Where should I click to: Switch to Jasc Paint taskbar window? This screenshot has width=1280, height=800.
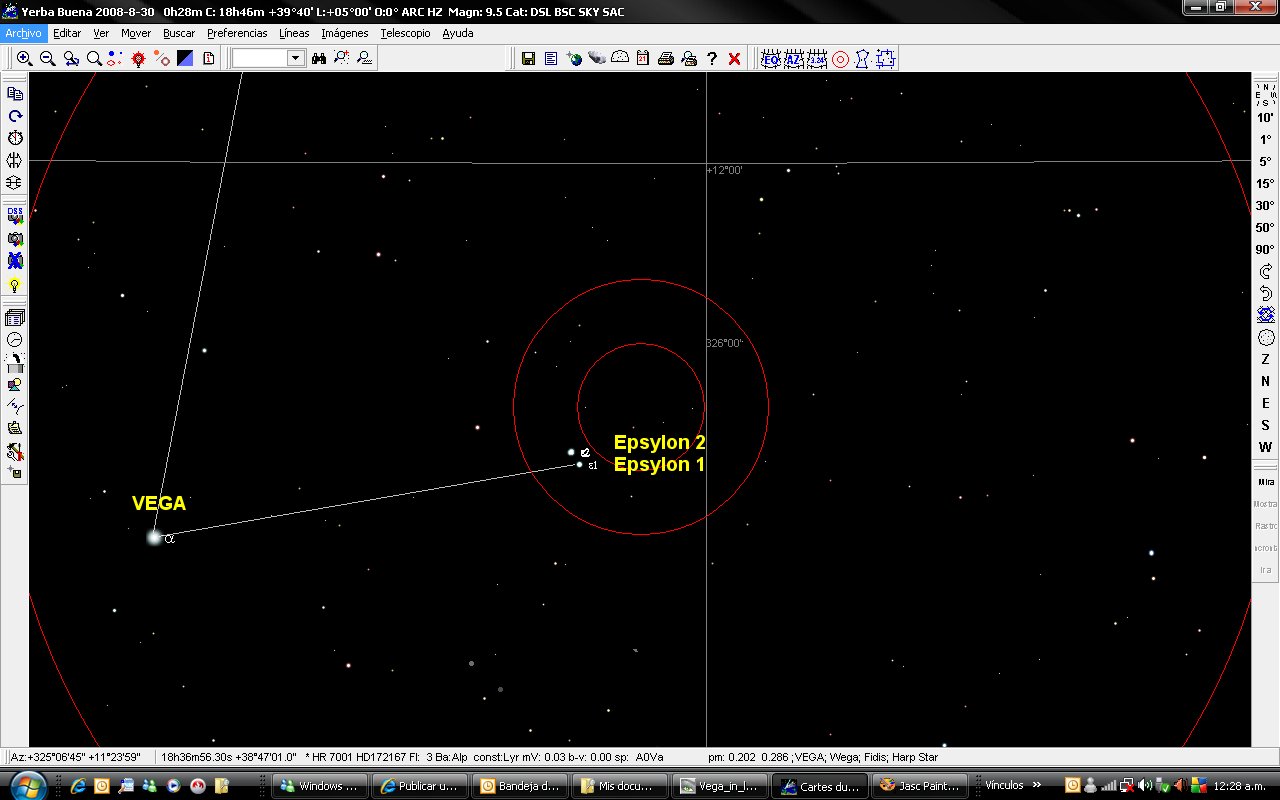921,786
